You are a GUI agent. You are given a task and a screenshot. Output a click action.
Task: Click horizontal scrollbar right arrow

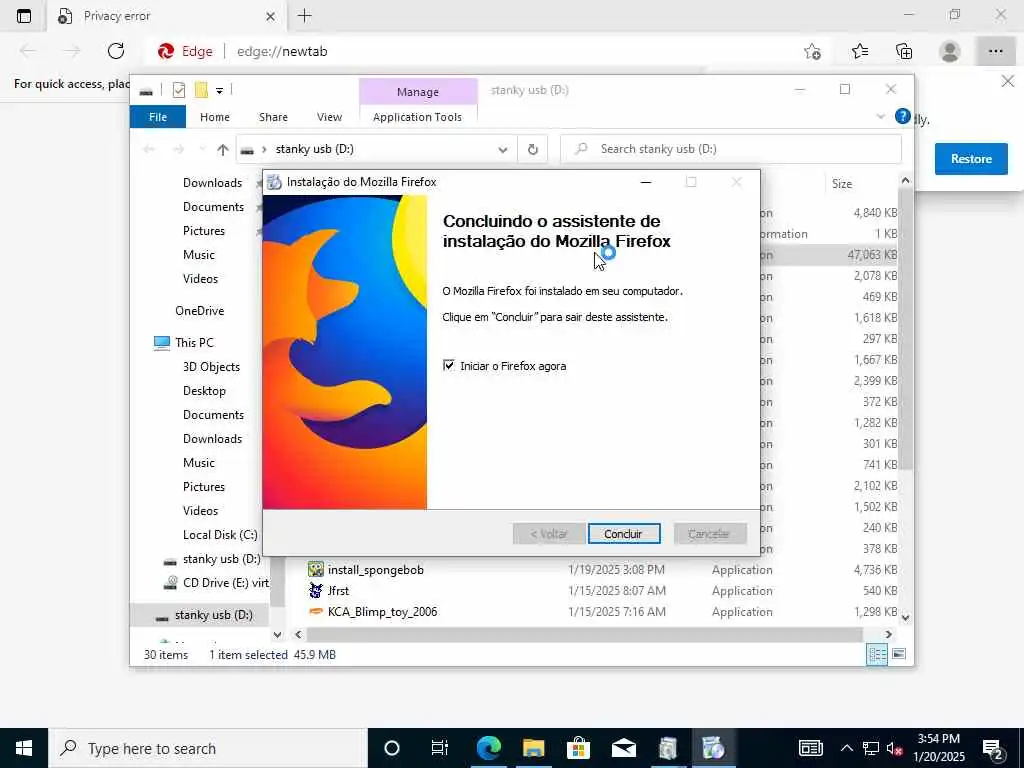point(888,634)
